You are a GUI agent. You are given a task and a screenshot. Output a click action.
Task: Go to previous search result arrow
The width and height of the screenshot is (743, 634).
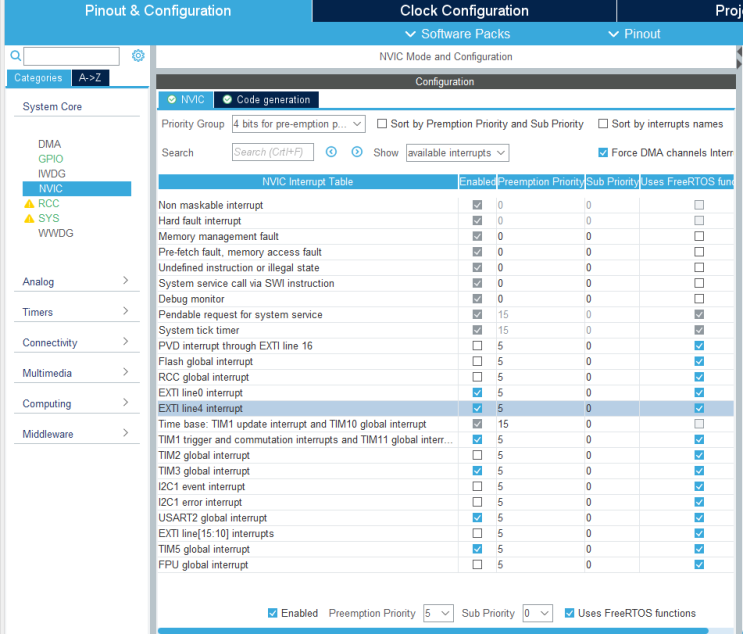click(x=331, y=152)
